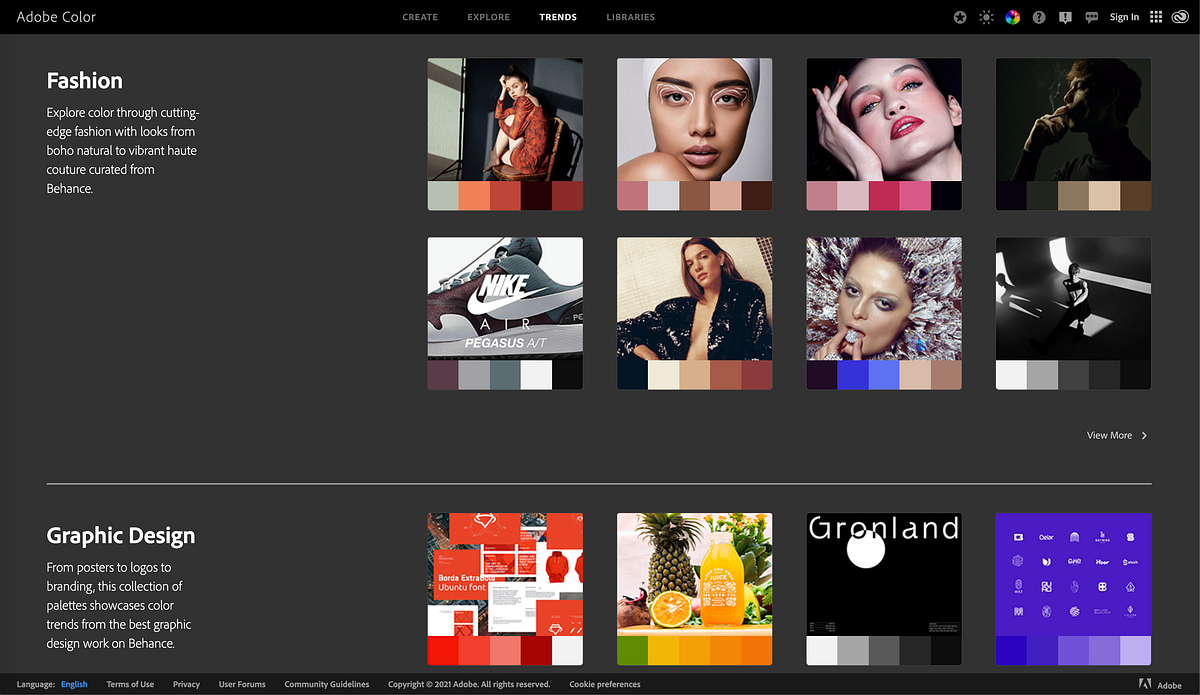The width and height of the screenshot is (1200, 695).
Task: Change the language from English
Action: coord(74,684)
